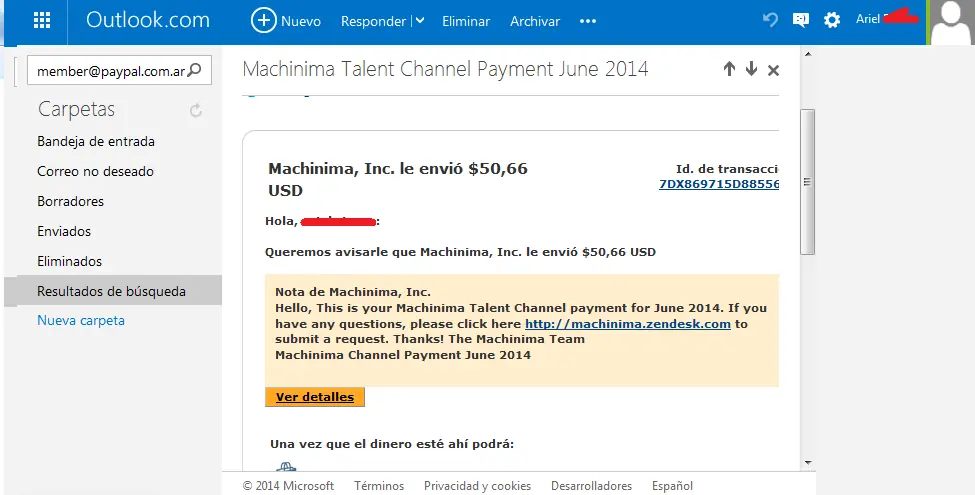Change language via Español footer link
Viewport: 975px width, 495px height.
tap(672, 486)
